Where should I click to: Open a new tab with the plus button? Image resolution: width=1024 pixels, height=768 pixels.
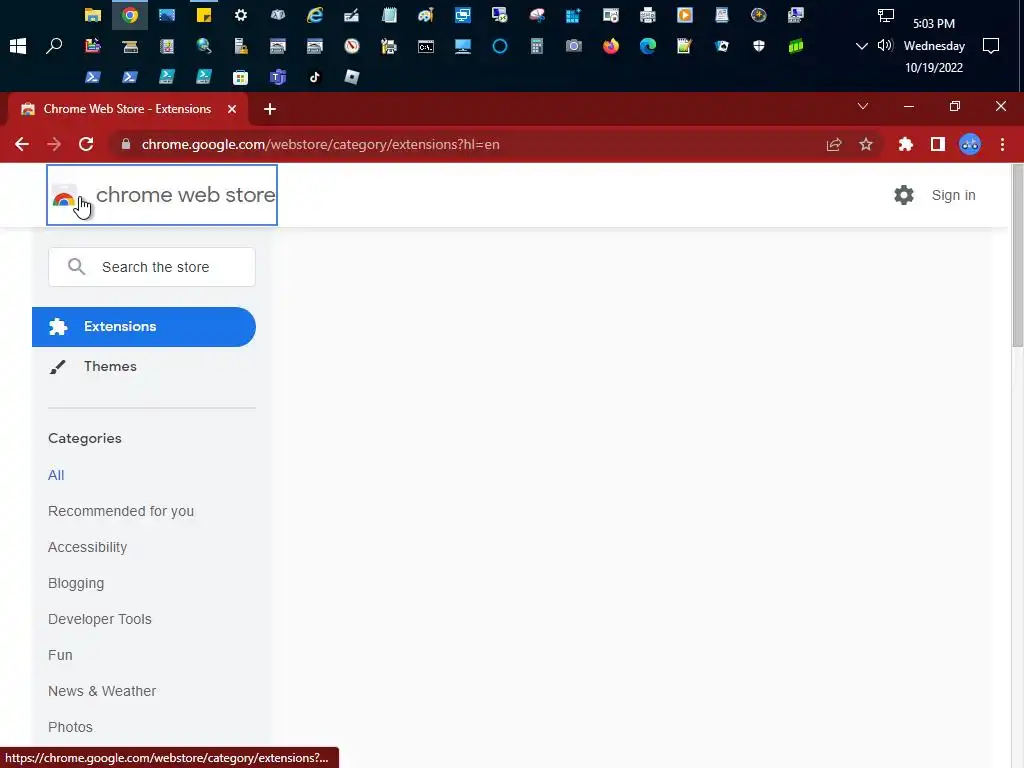[x=270, y=109]
